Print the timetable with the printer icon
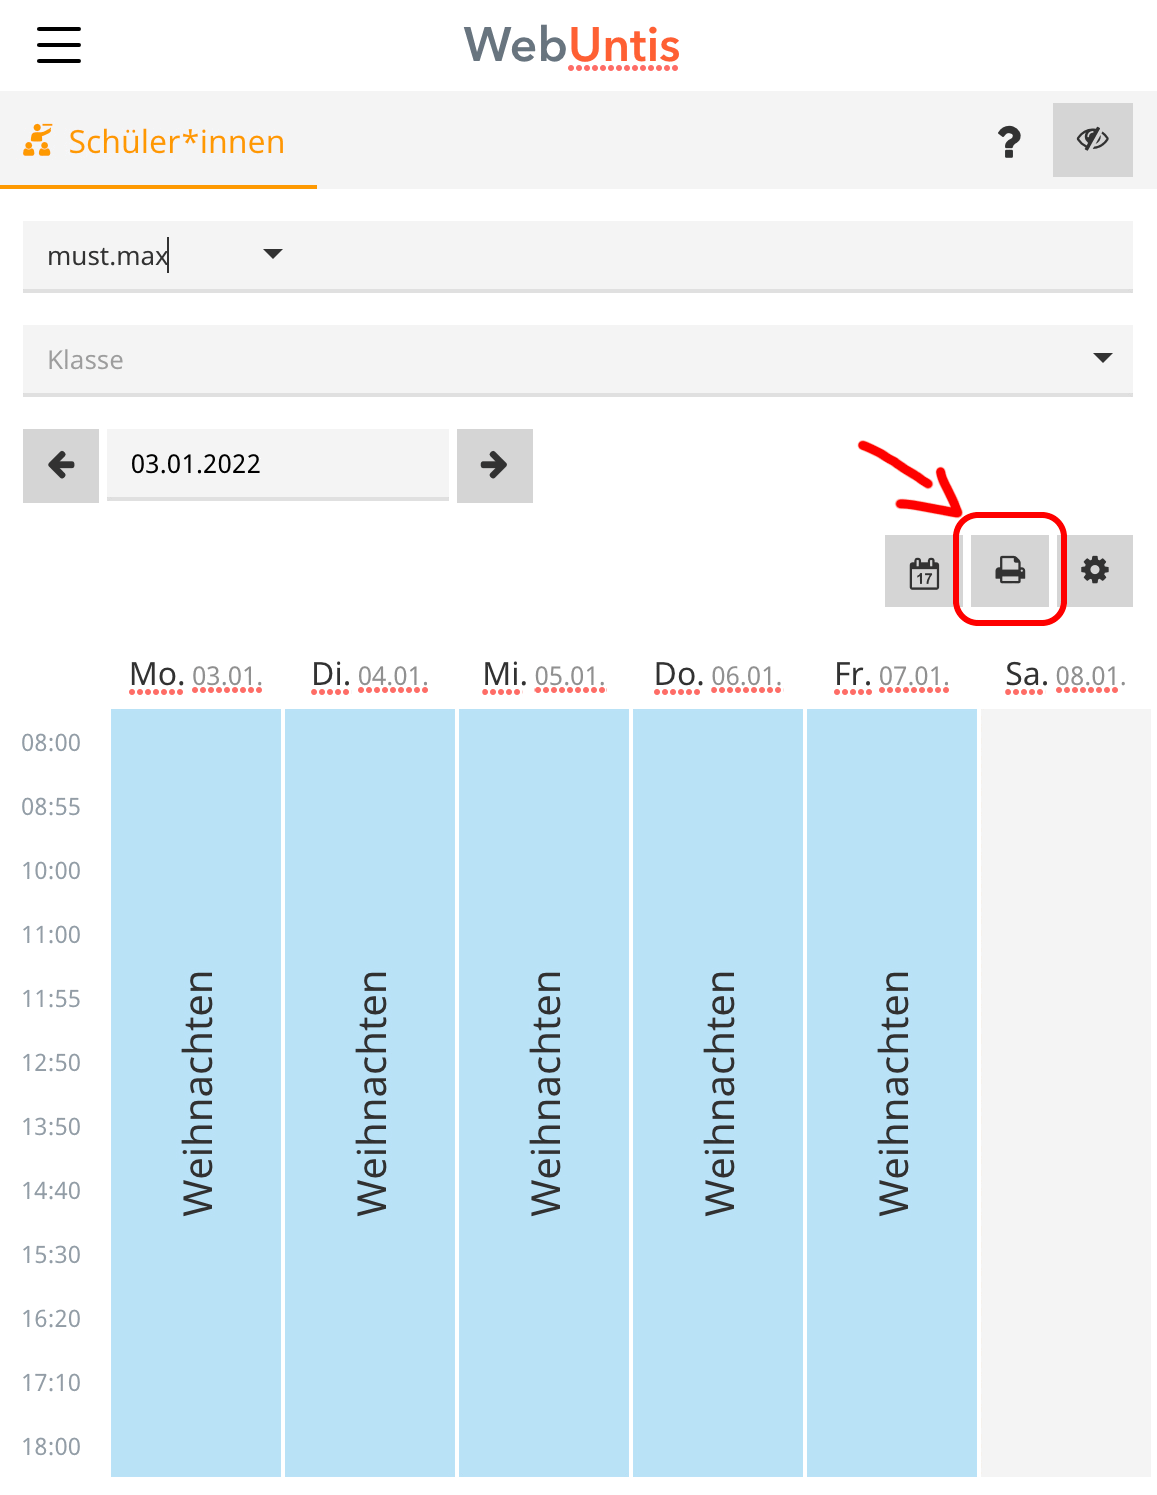Screen dimensions: 1157x1495 click(x=1010, y=571)
